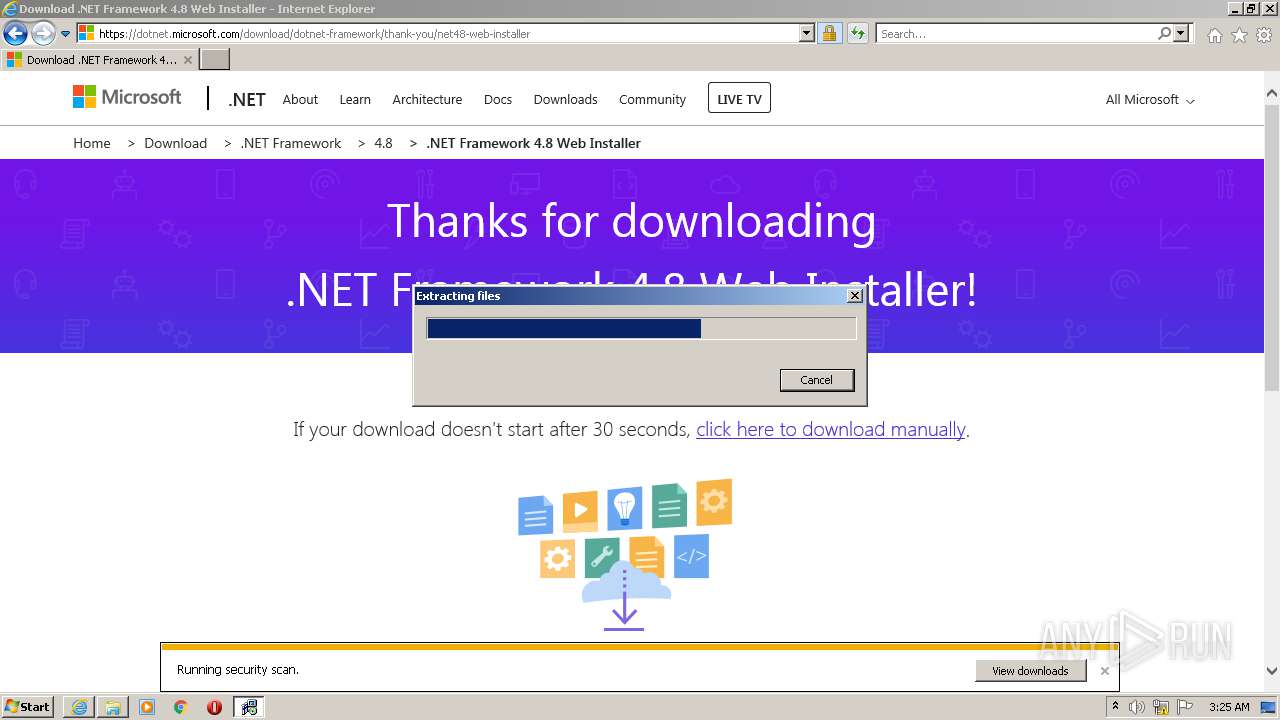Viewport: 1280px width, 720px height.
Task: Show hidden tray icons arrow
Action: 1116,707
